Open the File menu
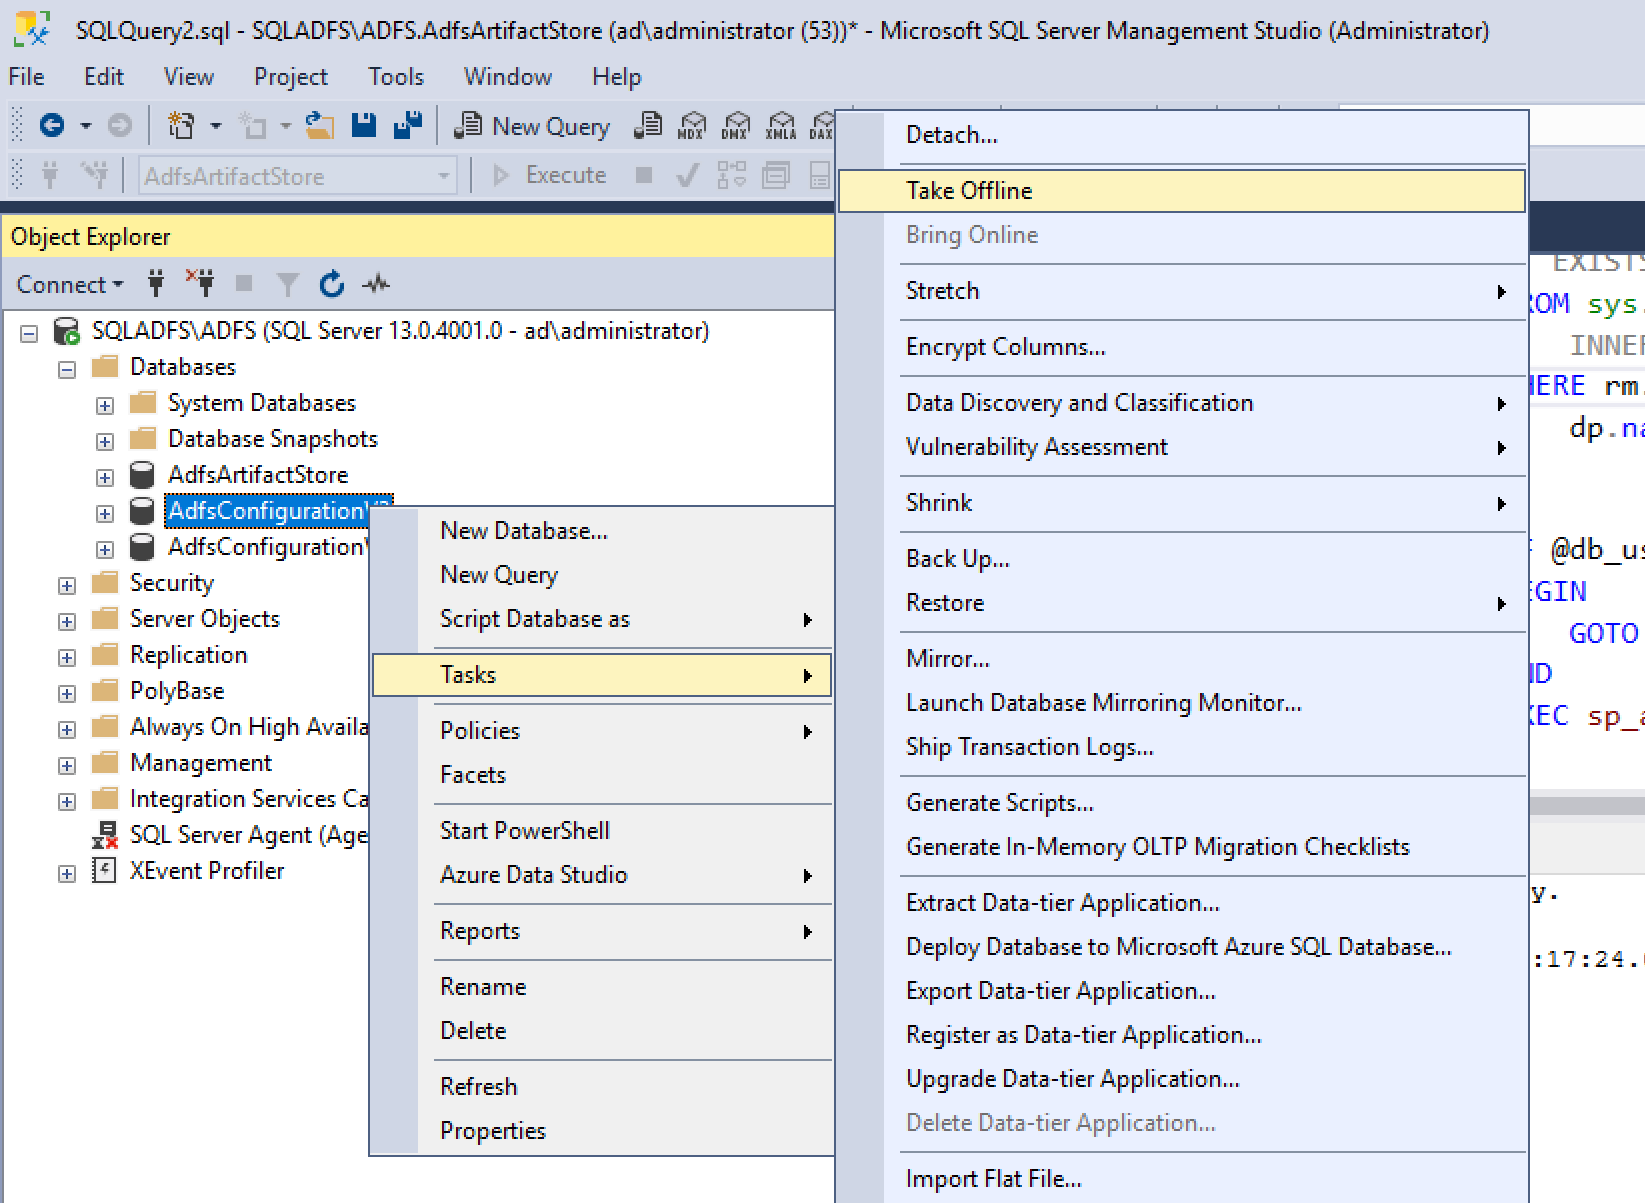This screenshot has height=1203, width=1645. tap(26, 77)
